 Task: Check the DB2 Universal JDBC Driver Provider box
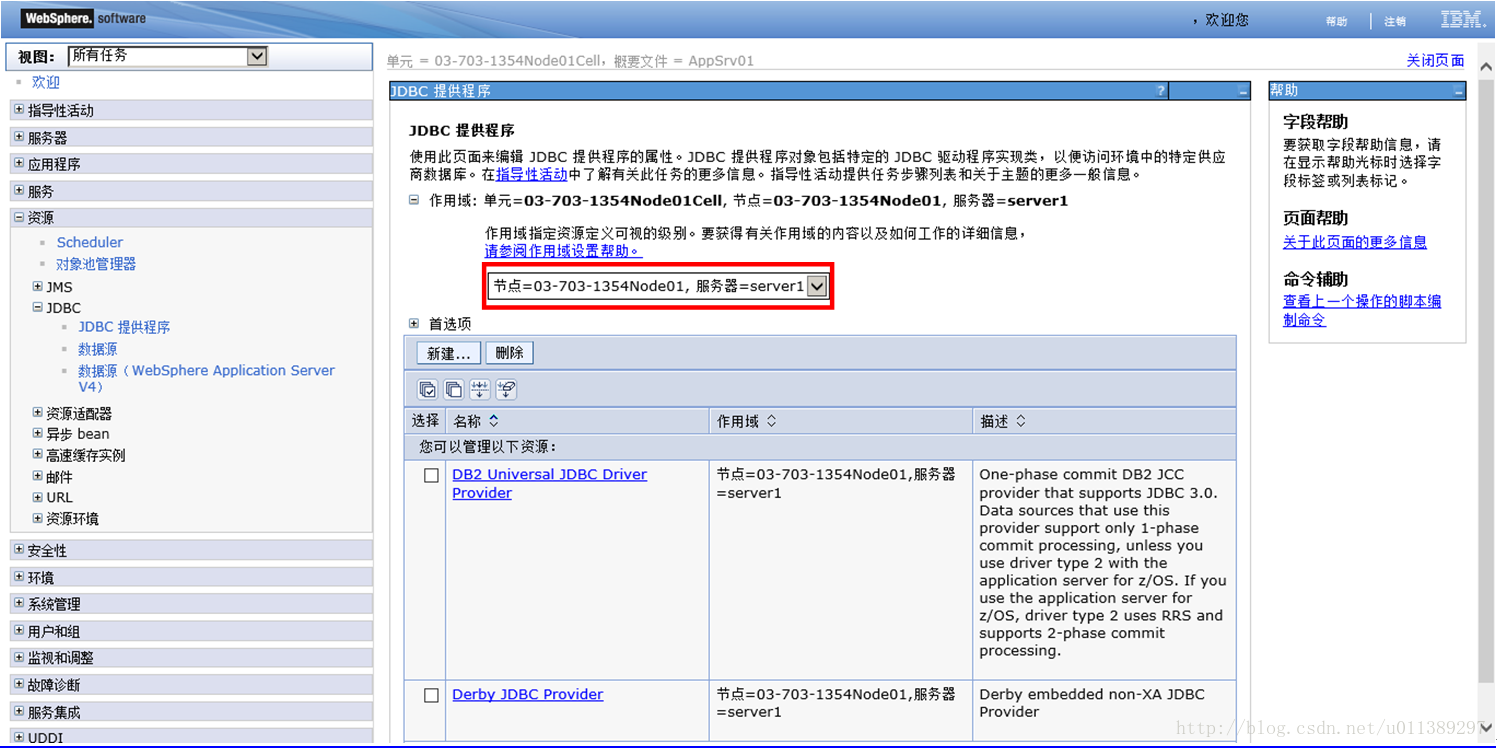(431, 475)
